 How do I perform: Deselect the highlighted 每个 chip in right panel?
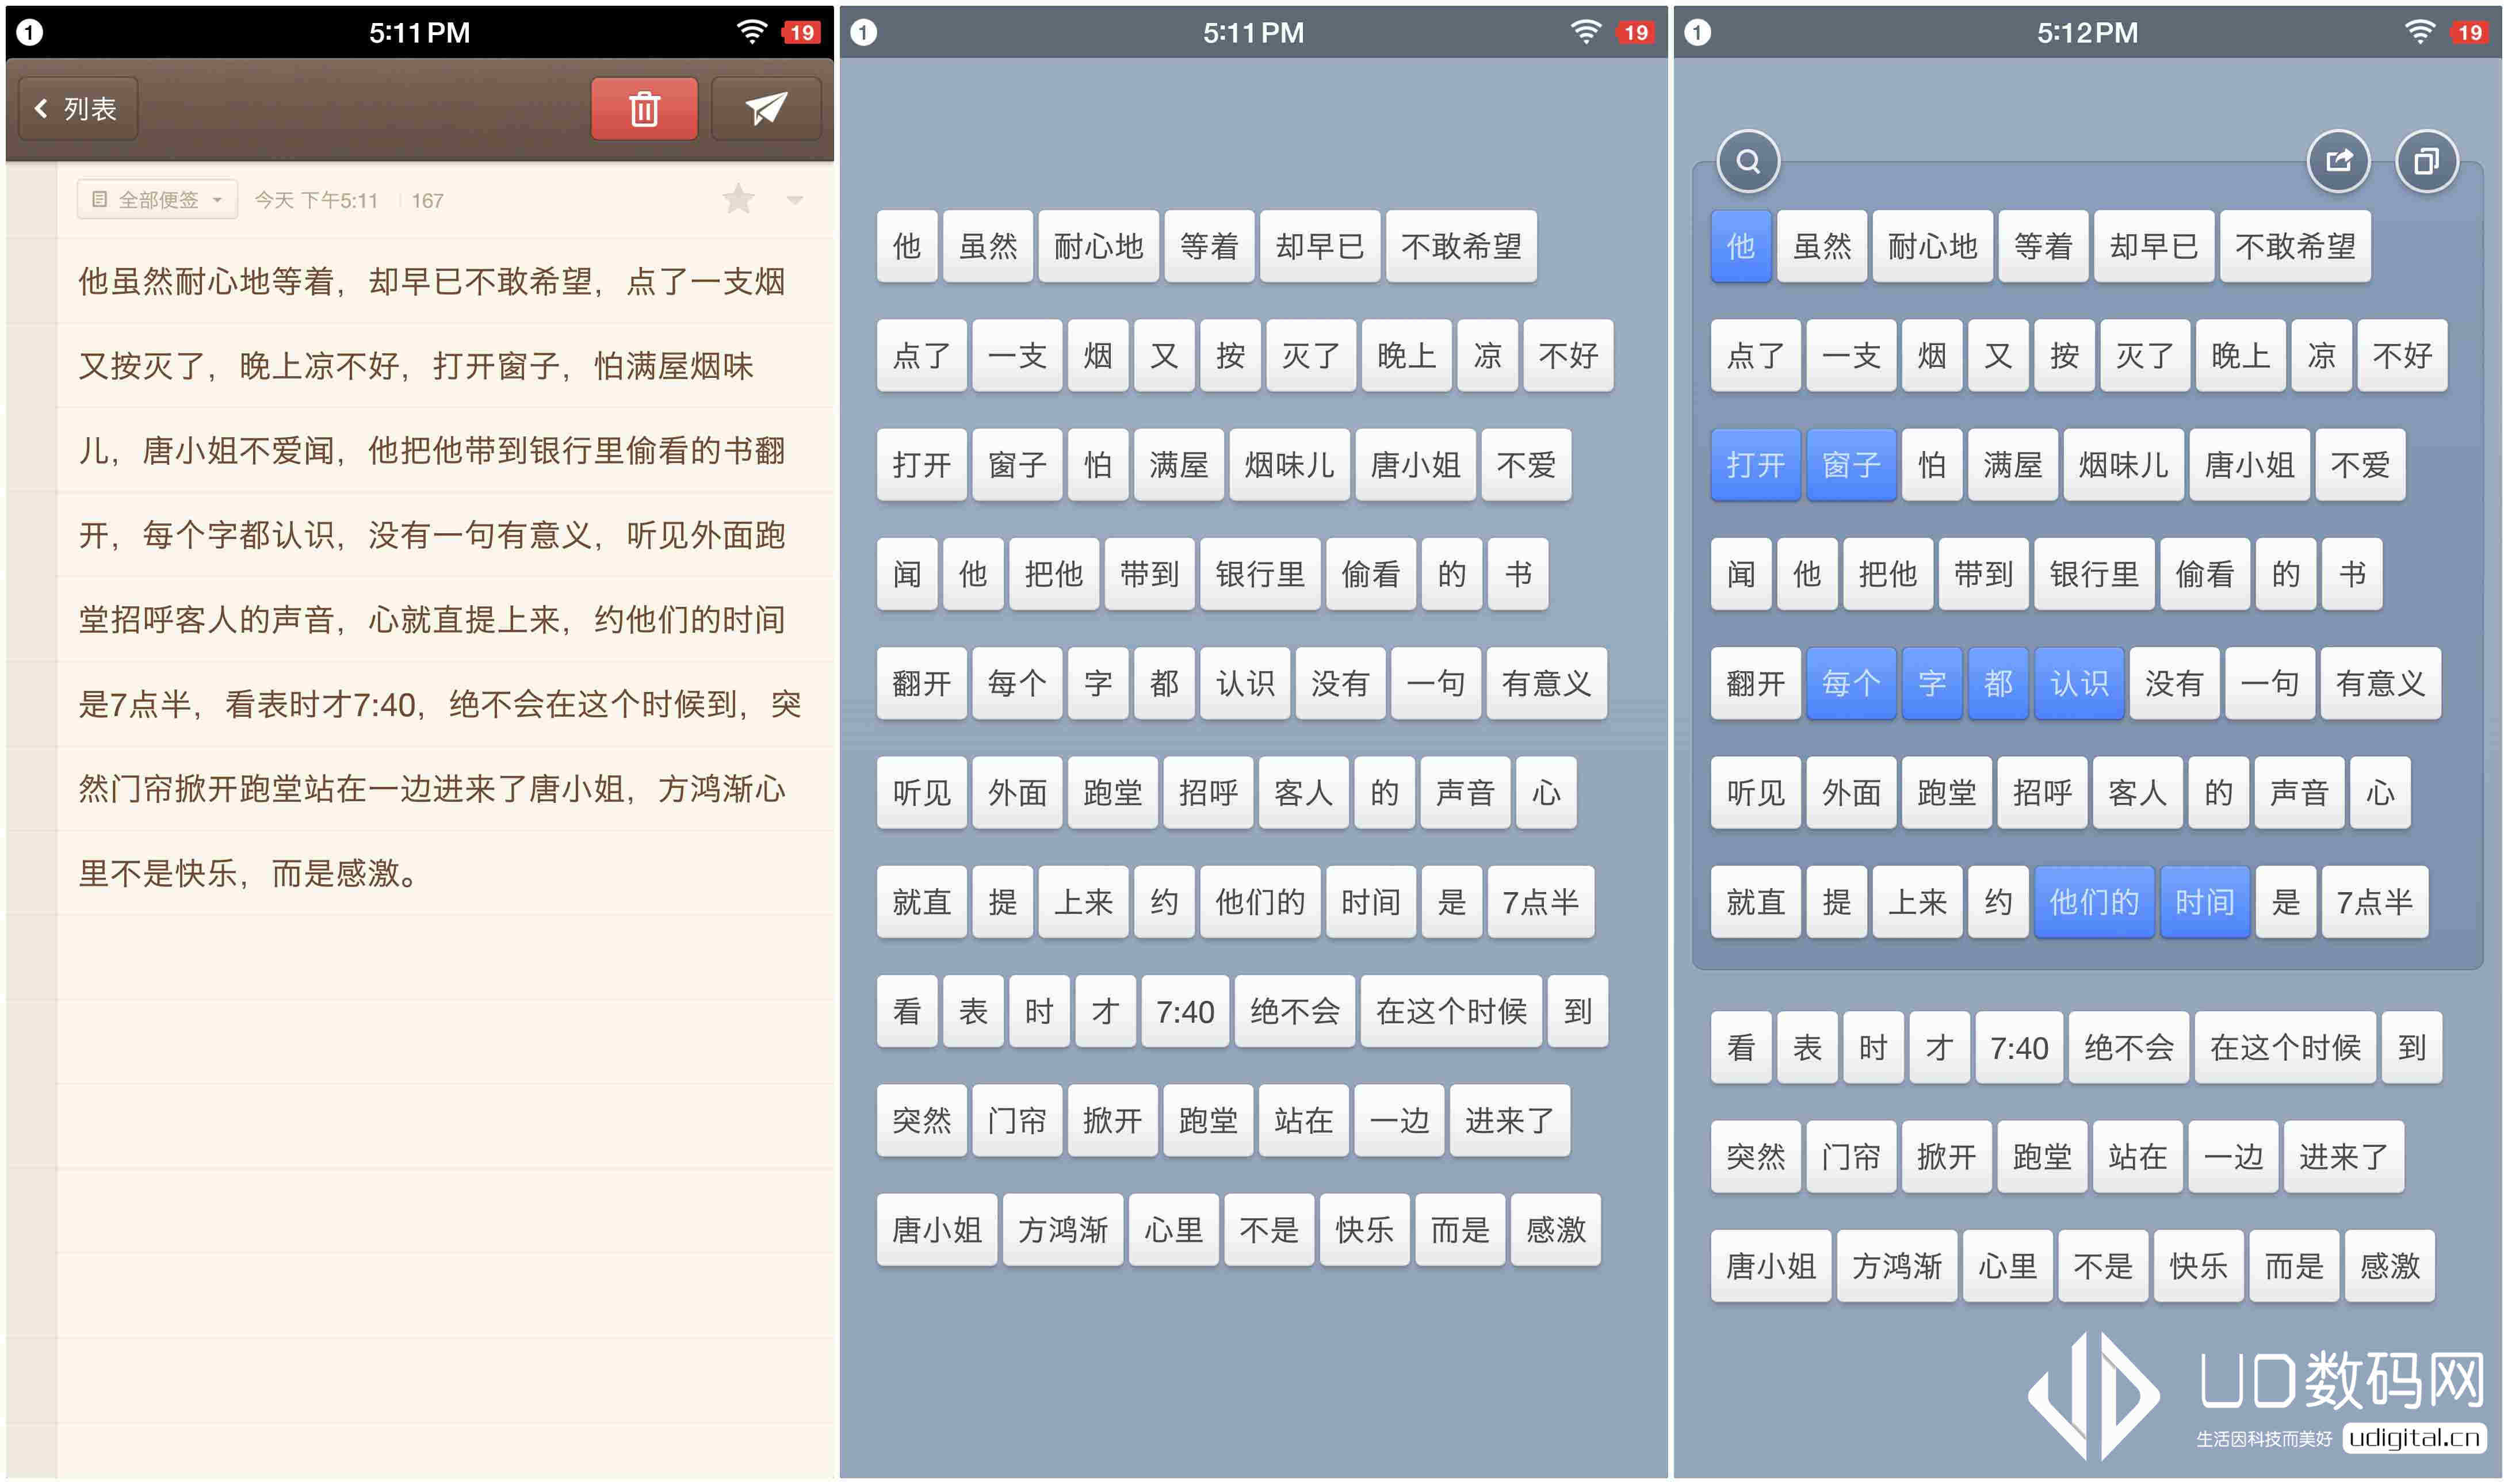click(1851, 683)
